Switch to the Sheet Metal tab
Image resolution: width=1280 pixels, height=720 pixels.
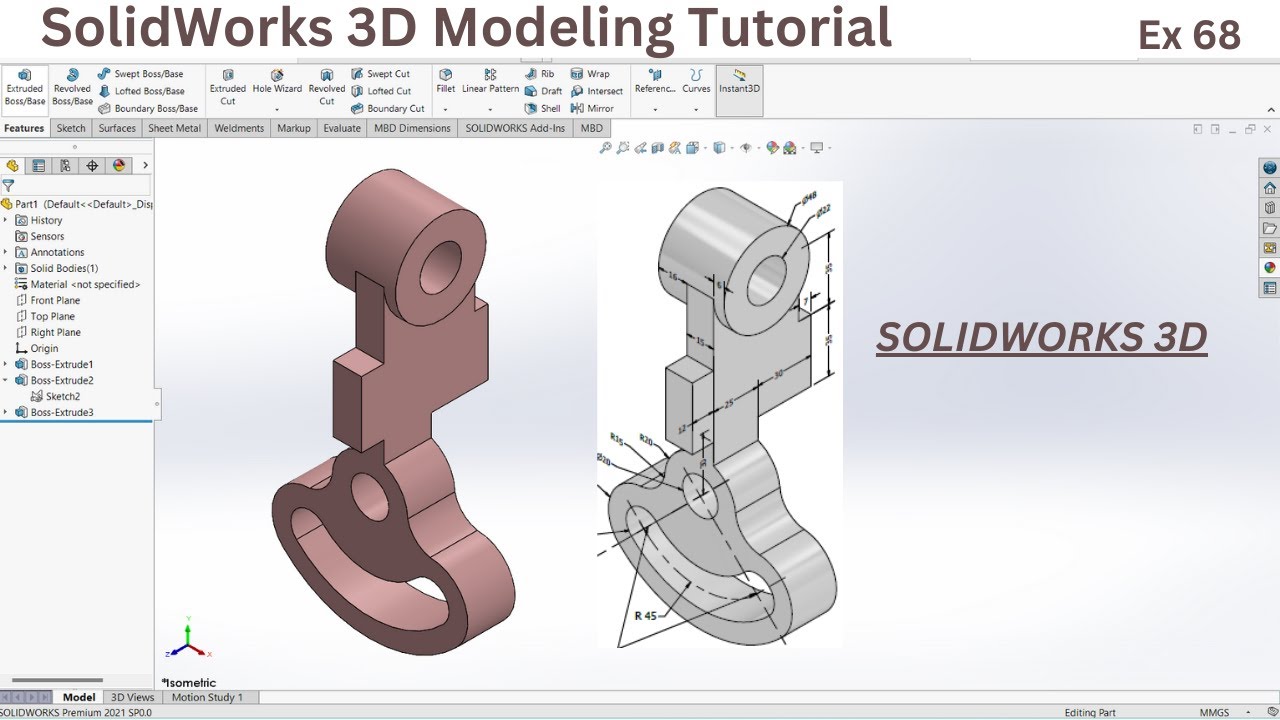coord(175,128)
